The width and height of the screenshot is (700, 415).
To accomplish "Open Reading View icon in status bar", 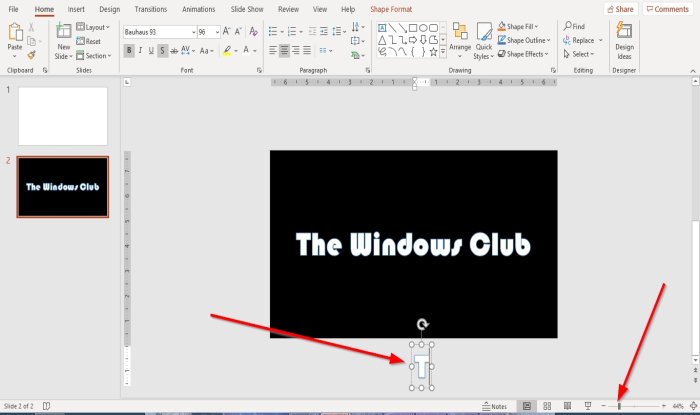I will (x=567, y=406).
